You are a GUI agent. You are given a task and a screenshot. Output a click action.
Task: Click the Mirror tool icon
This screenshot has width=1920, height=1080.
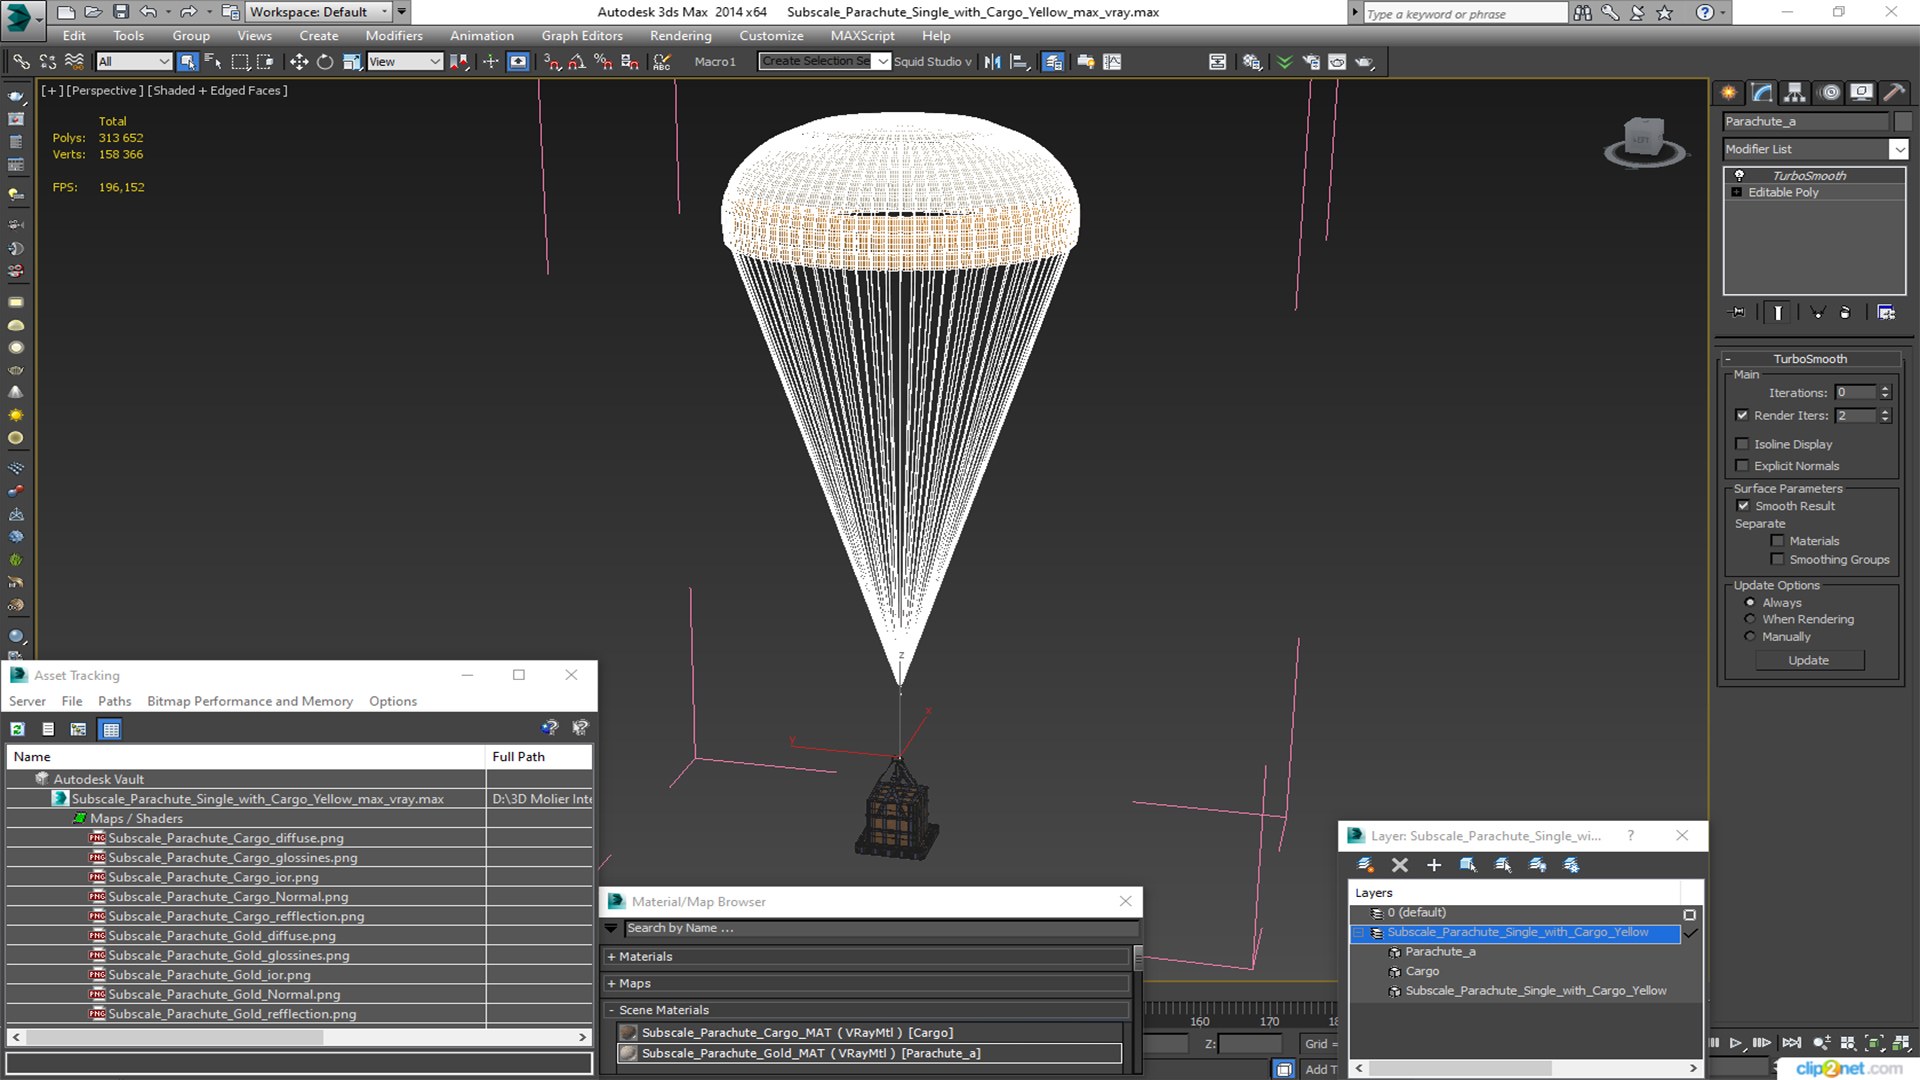pyautogui.click(x=992, y=62)
